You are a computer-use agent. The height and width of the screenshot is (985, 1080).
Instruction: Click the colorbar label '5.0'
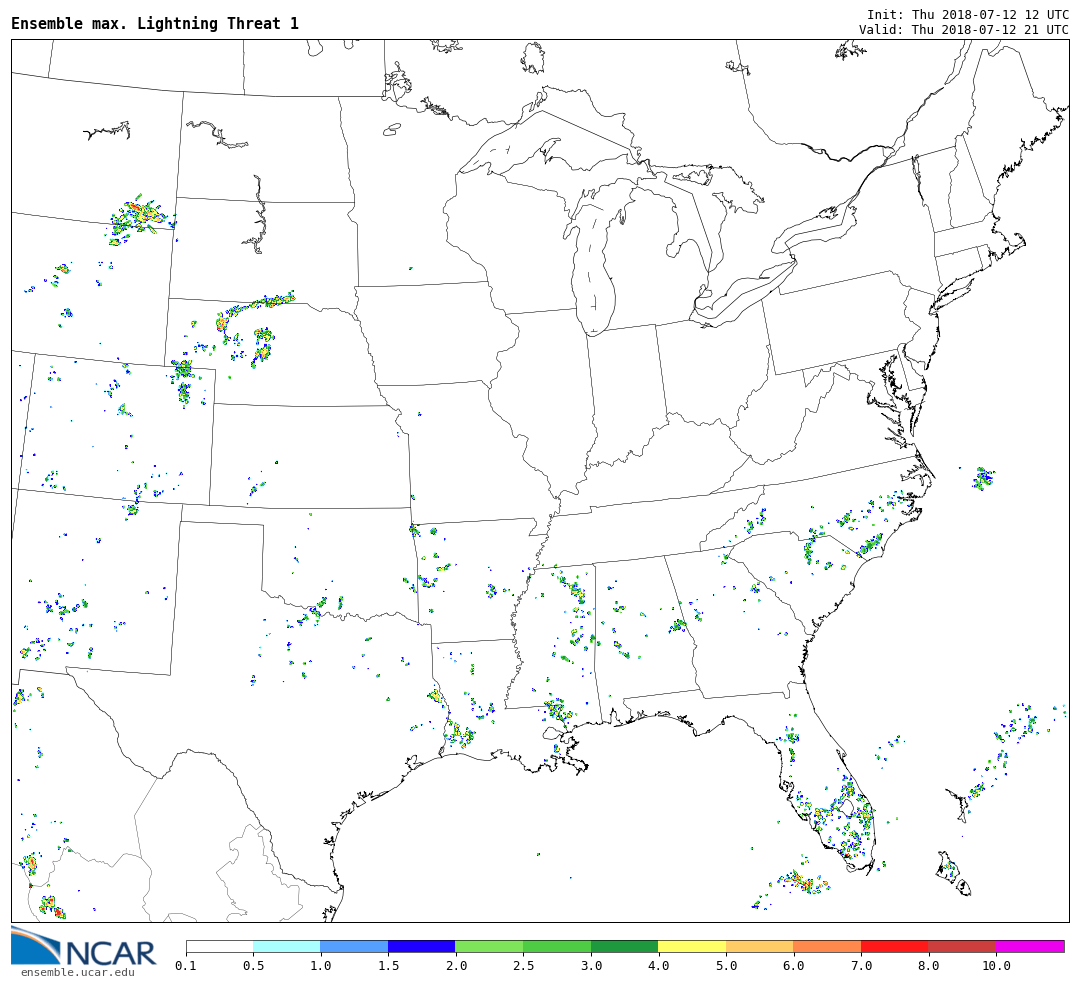click(726, 966)
